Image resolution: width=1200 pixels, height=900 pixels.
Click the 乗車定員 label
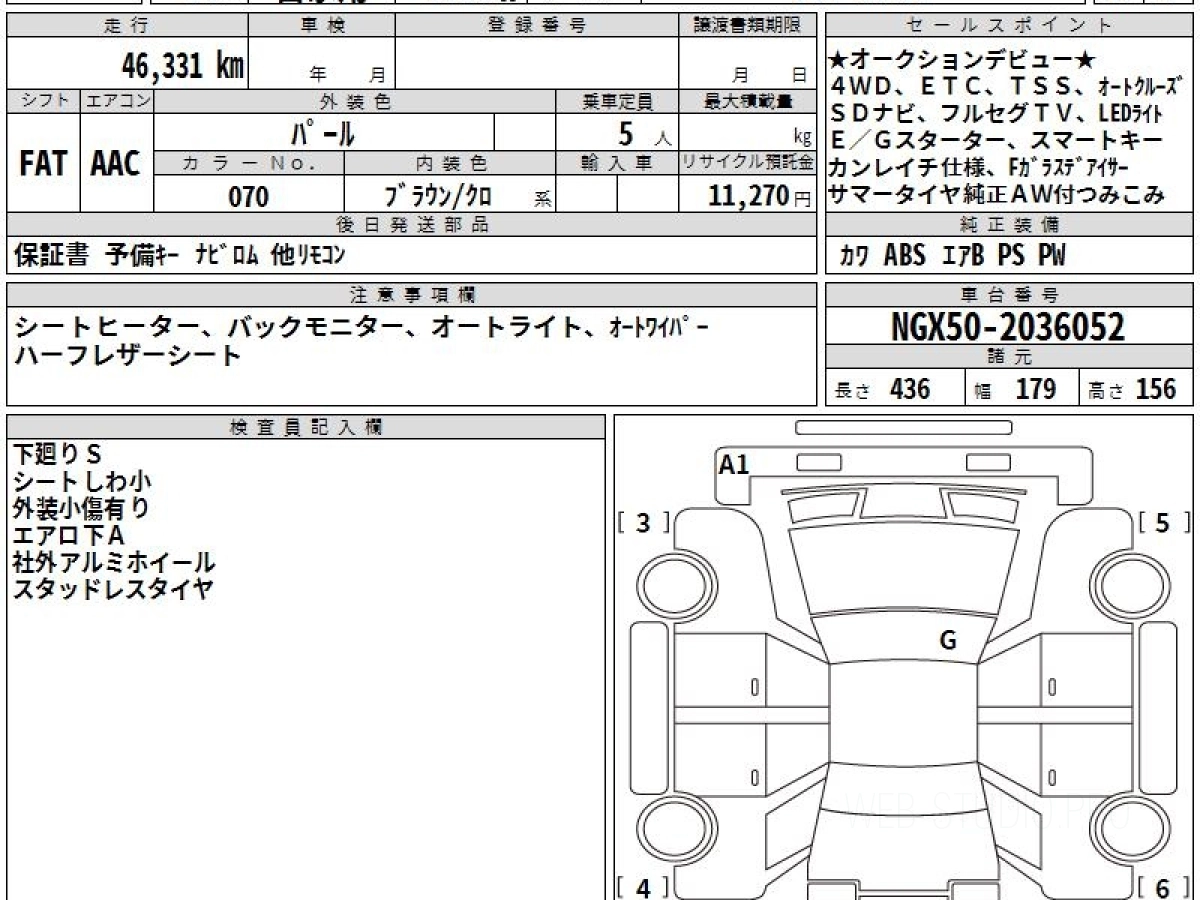617,101
